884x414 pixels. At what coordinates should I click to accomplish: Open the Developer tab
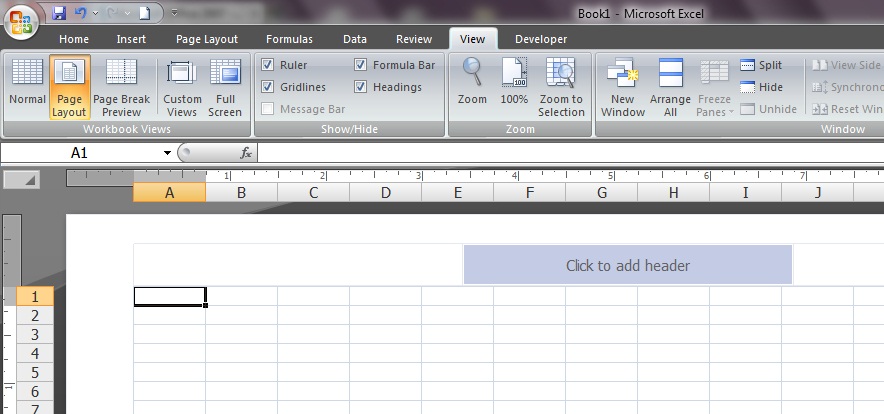(541, 39)
